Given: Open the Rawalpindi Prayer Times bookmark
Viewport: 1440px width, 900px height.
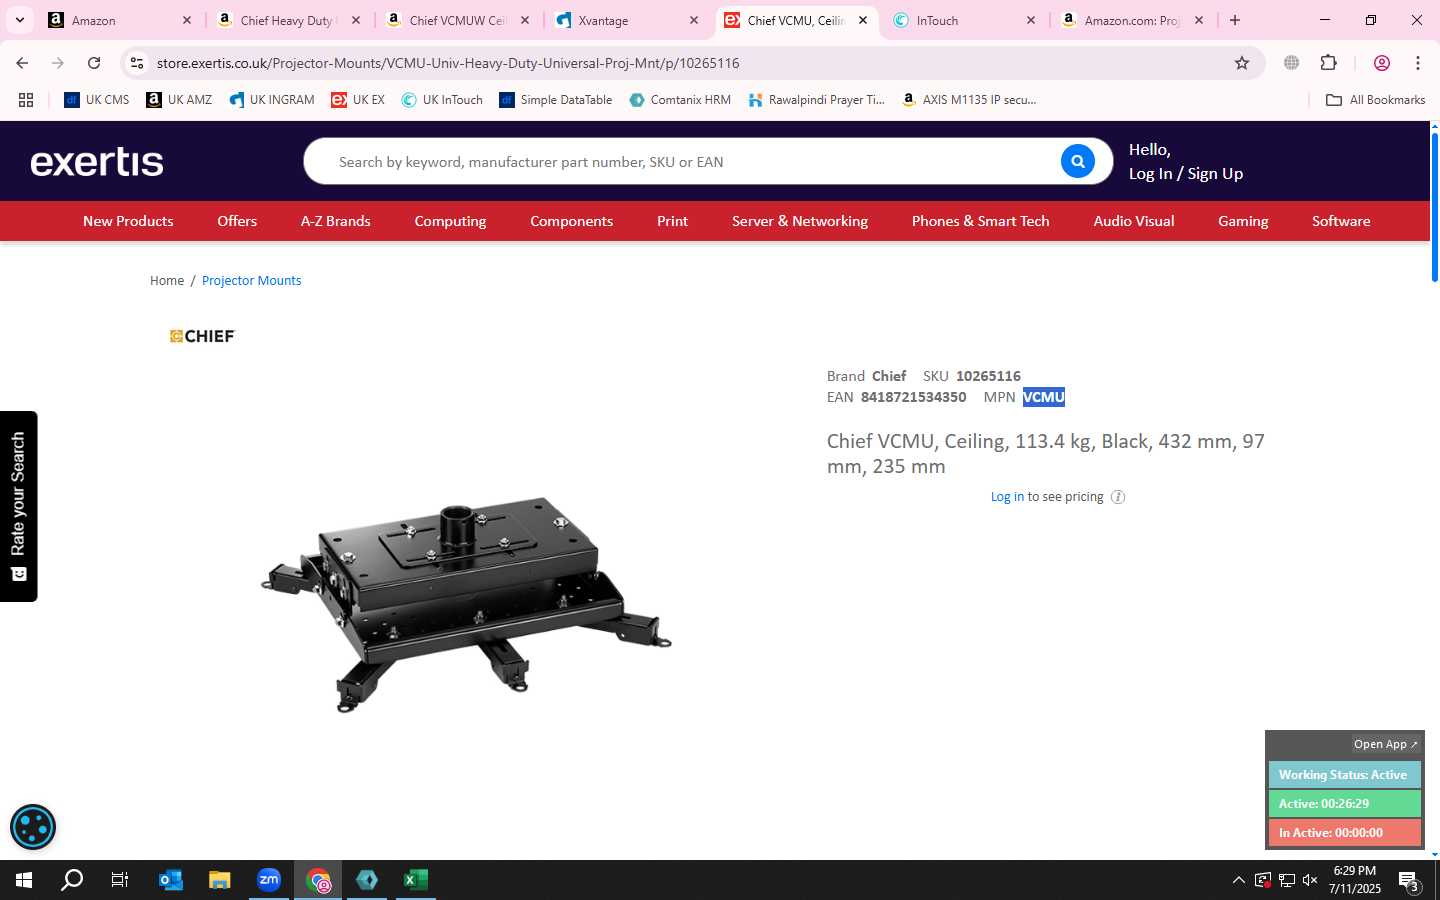Looking at the screenshot, I should click(x=816, y=100).
